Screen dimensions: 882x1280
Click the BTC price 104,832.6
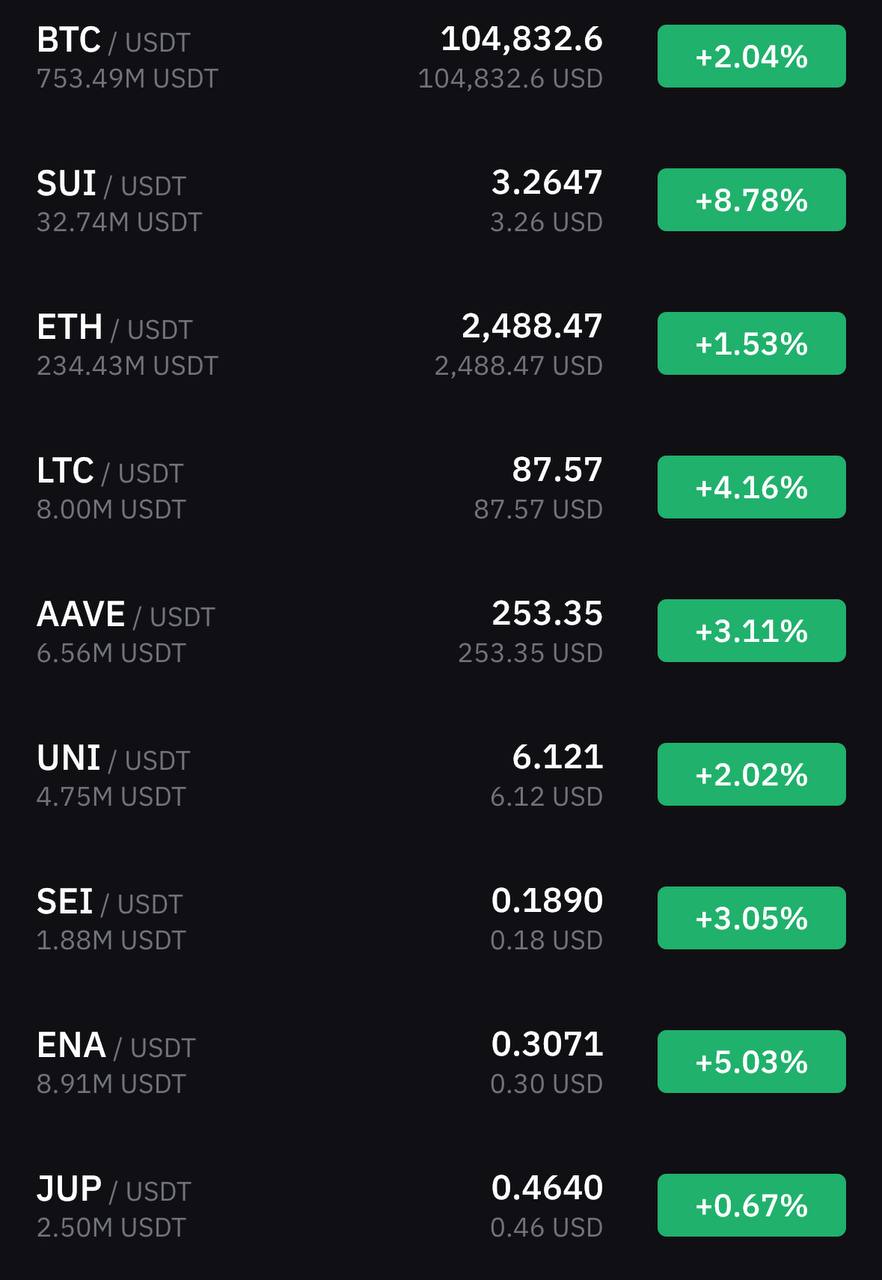click(x=521, y=40)
